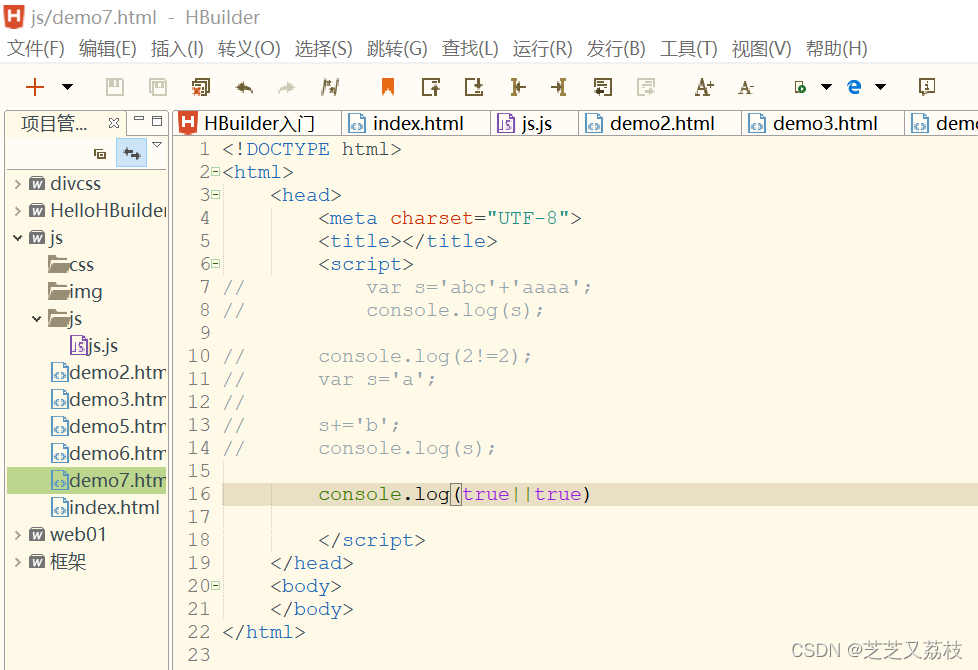The width and height of the screenshot is (978, 670).
Task: Fold the script block at line 6
Action: pyautogui.click(x=215, y=264)
